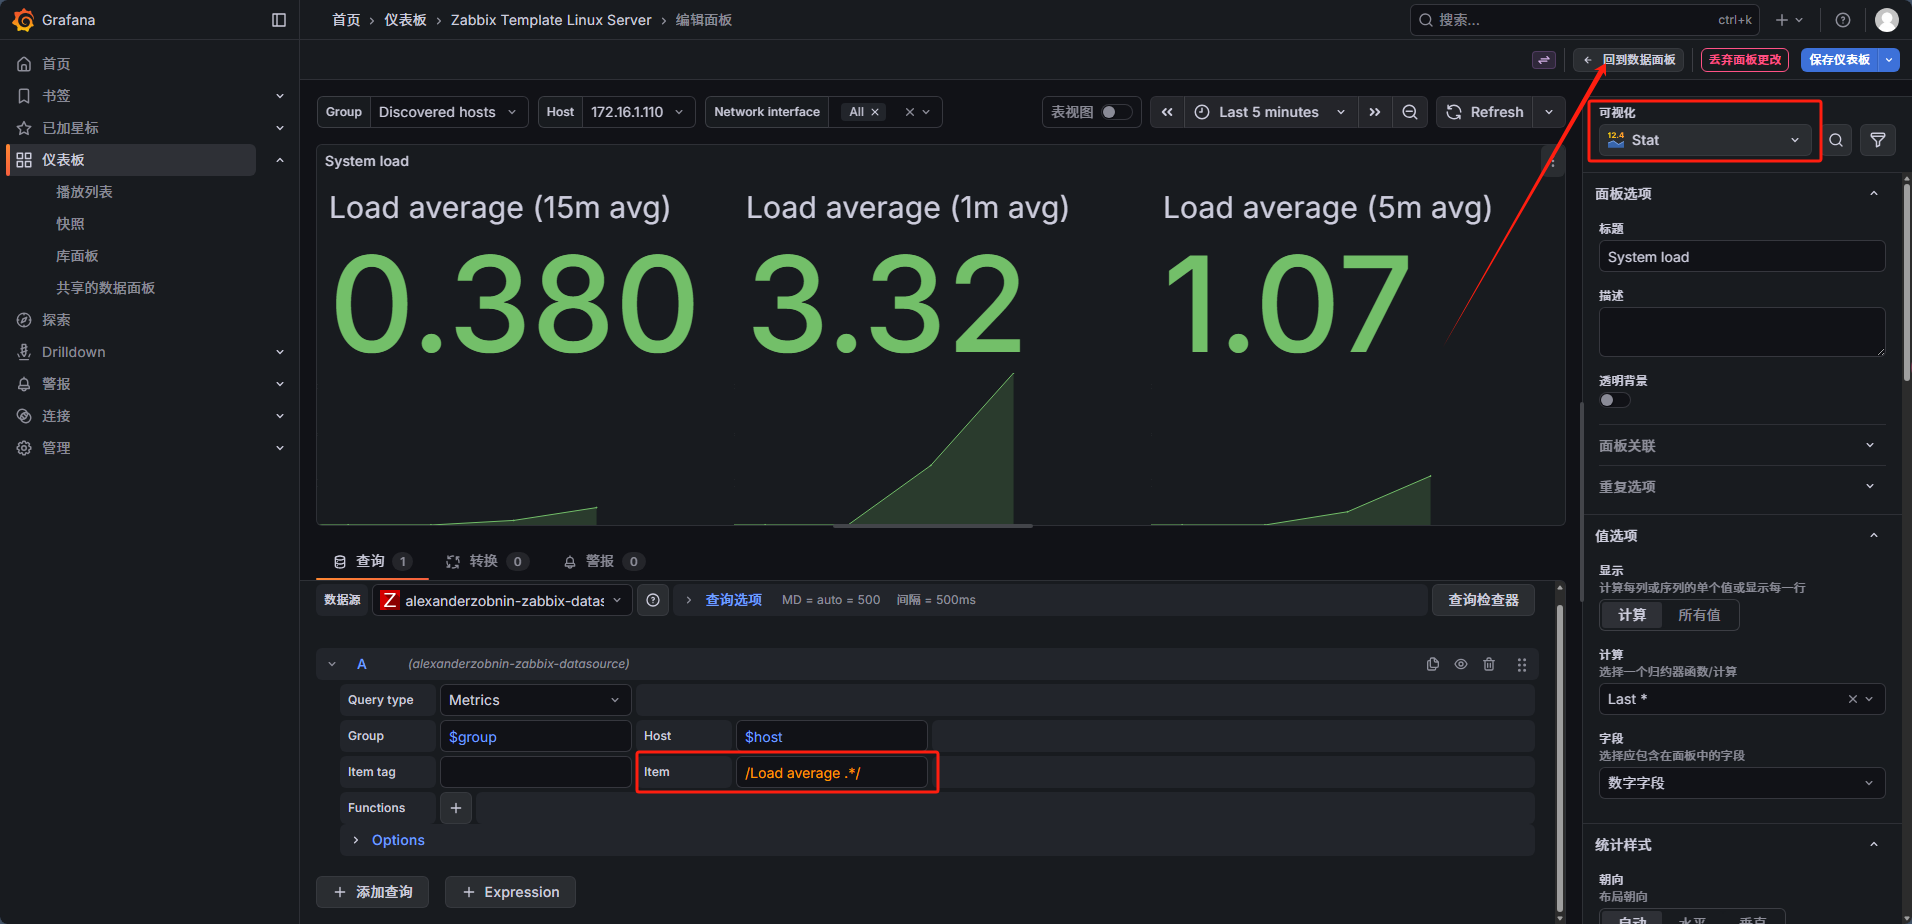Viewport: 1912px width, 924px height.
Task: Focus the top search bar
Action: (x=1584, y=20)
